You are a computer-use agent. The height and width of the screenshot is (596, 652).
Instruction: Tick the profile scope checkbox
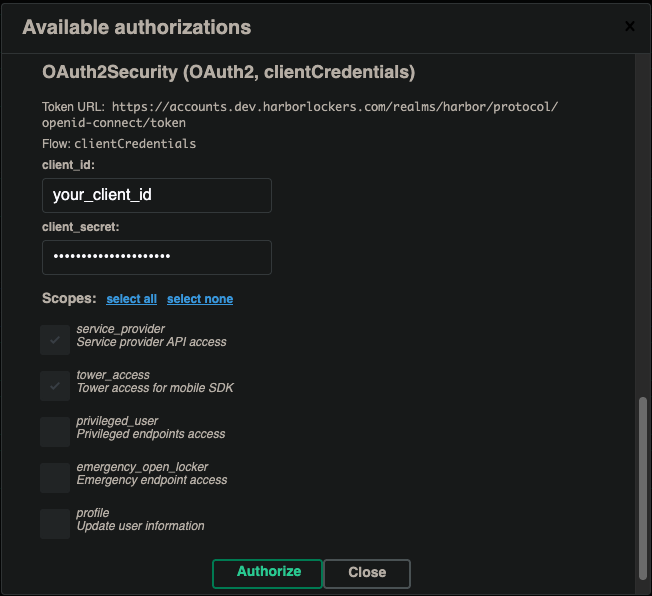pos(55,524)
